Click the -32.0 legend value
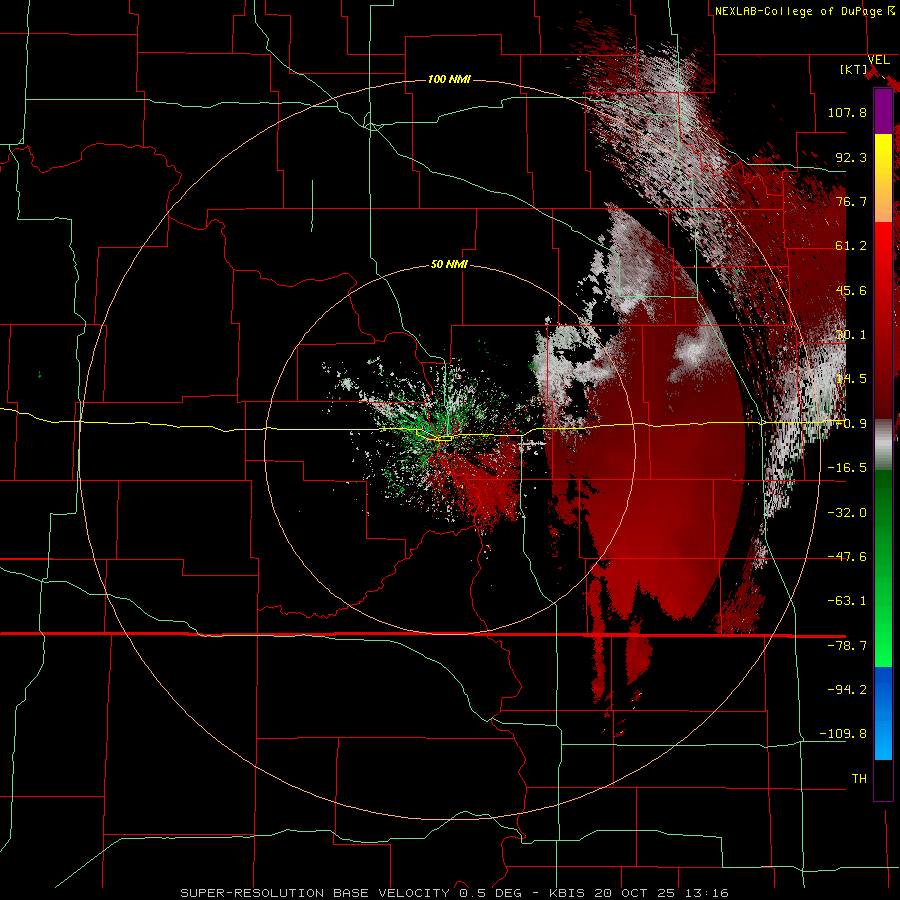900x900 pixels. [x=847, y=512]
